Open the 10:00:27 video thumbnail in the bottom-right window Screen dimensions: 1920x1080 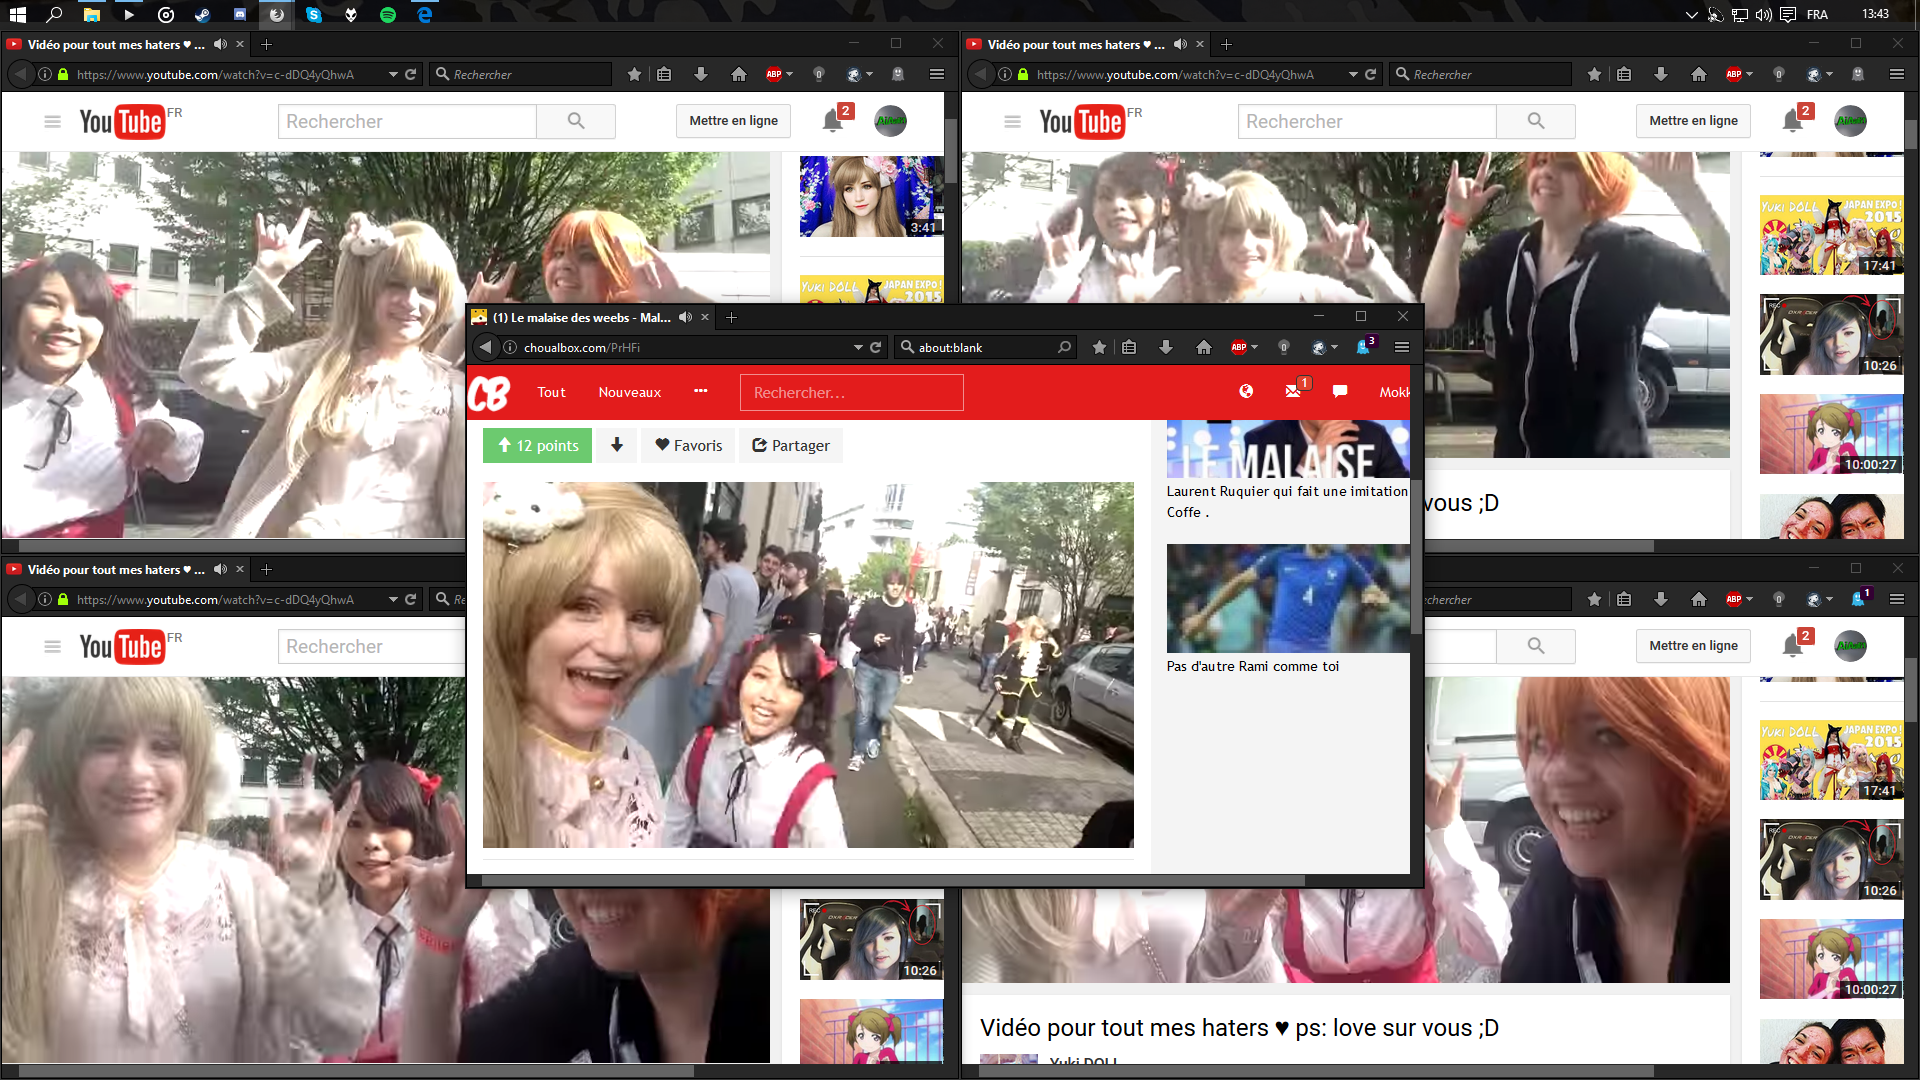[1831, 958]
